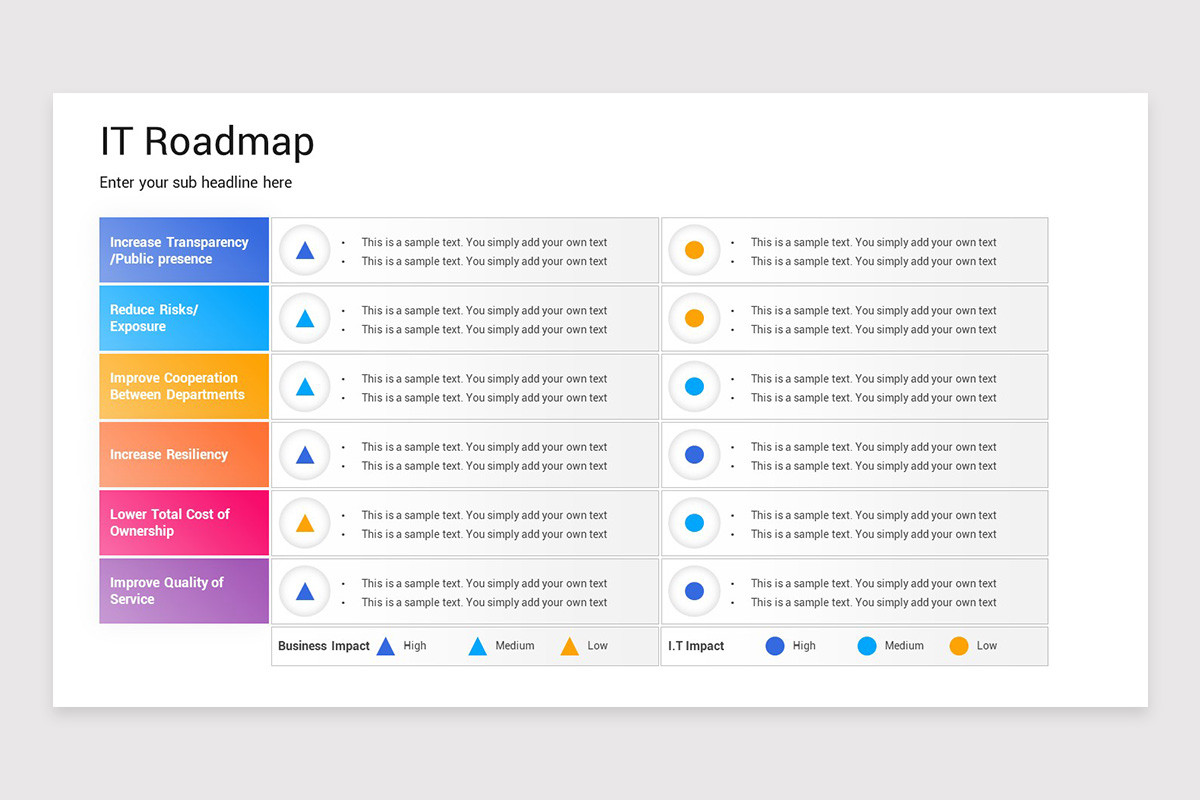Viewport: 1200px width, 800px height.
Task: Select the dark blue circle in Improve Quality row
Action: pos(694,590)
